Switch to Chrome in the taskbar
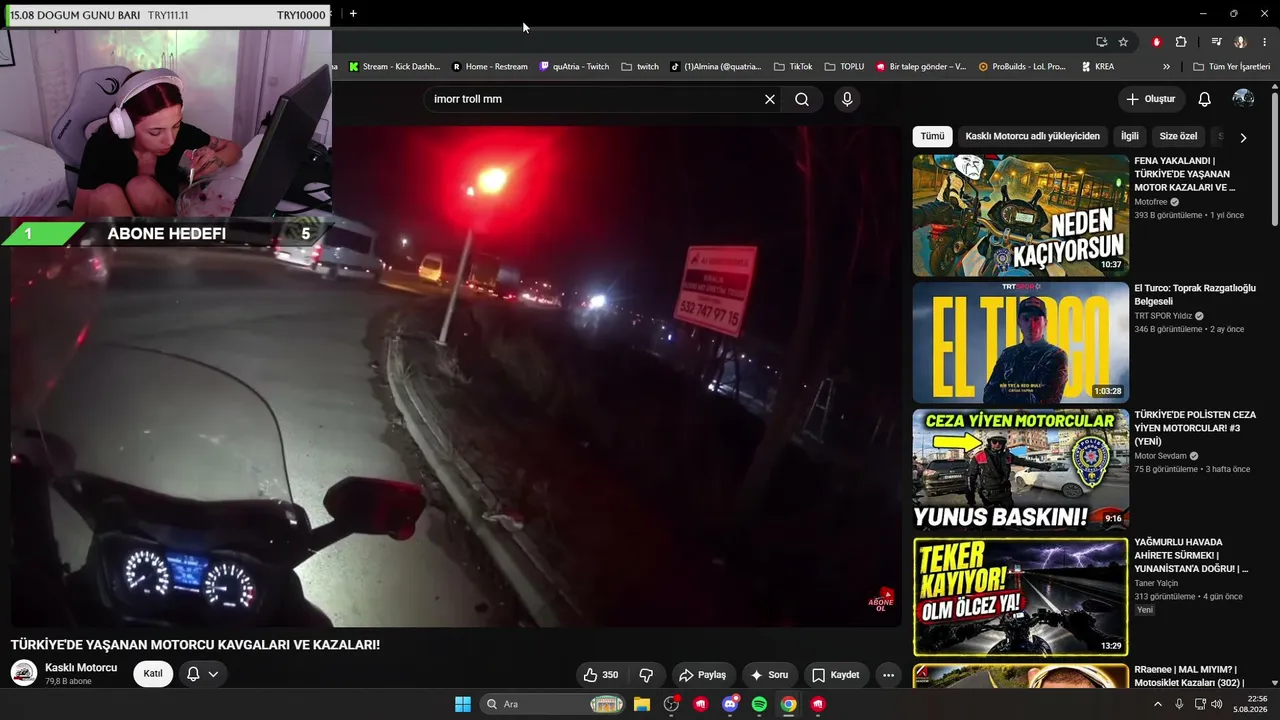Image resolution: width=1280 pixels, height=720 pixels. (x=788, y=704)
